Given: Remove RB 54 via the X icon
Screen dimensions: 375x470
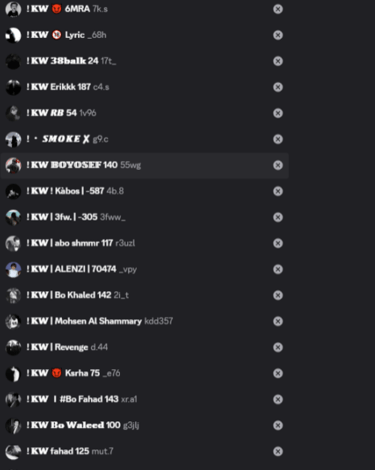Looking at the screenshot, I should pos(278,113).
